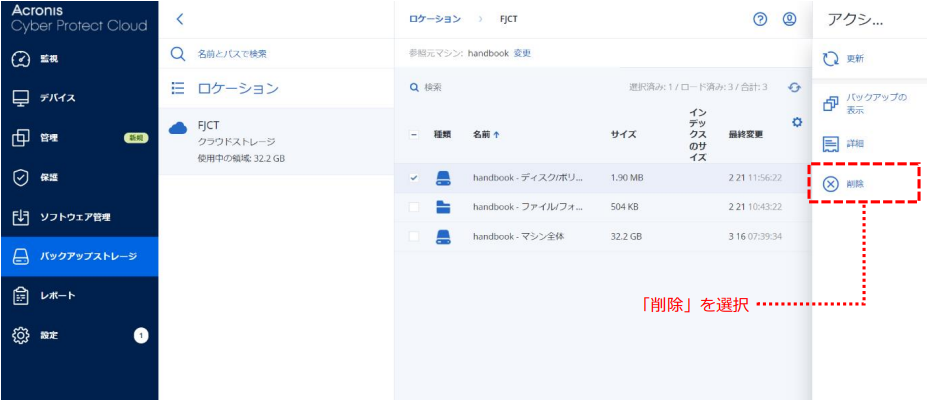Open the column settings gear icon

coord(797,122)
